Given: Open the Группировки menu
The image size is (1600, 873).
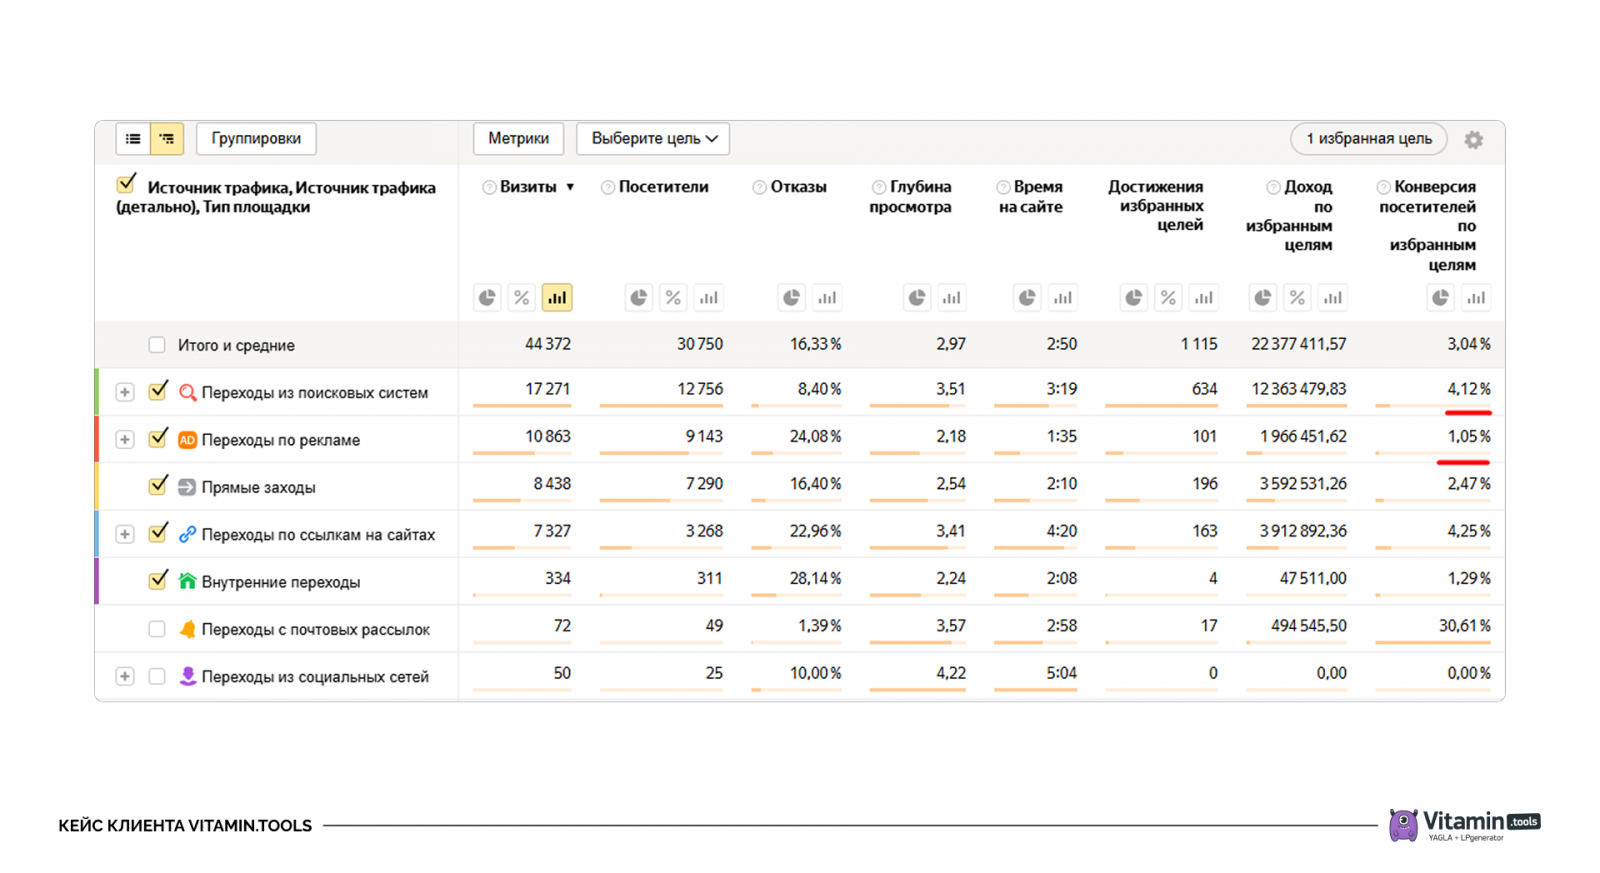Looking at the screenshot, I should [256, 139].
